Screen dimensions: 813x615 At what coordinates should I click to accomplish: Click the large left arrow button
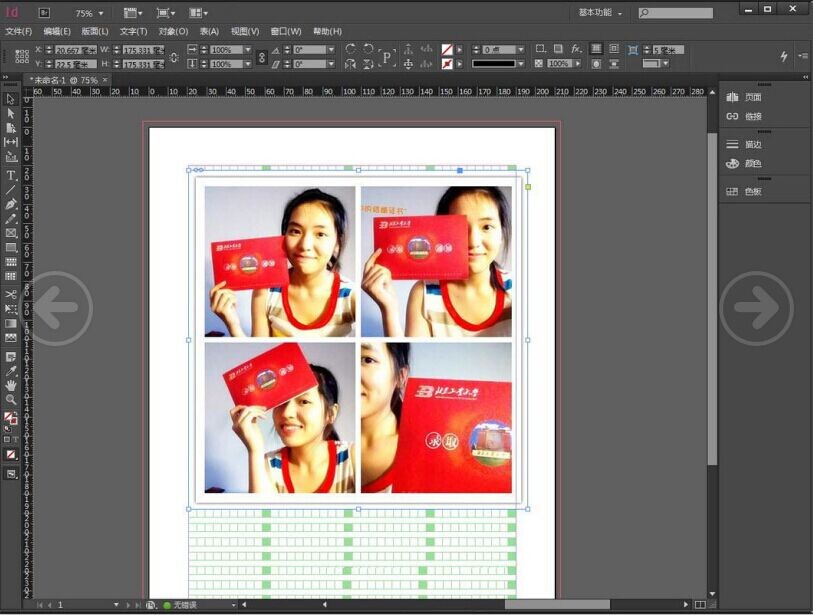point(57,308)
